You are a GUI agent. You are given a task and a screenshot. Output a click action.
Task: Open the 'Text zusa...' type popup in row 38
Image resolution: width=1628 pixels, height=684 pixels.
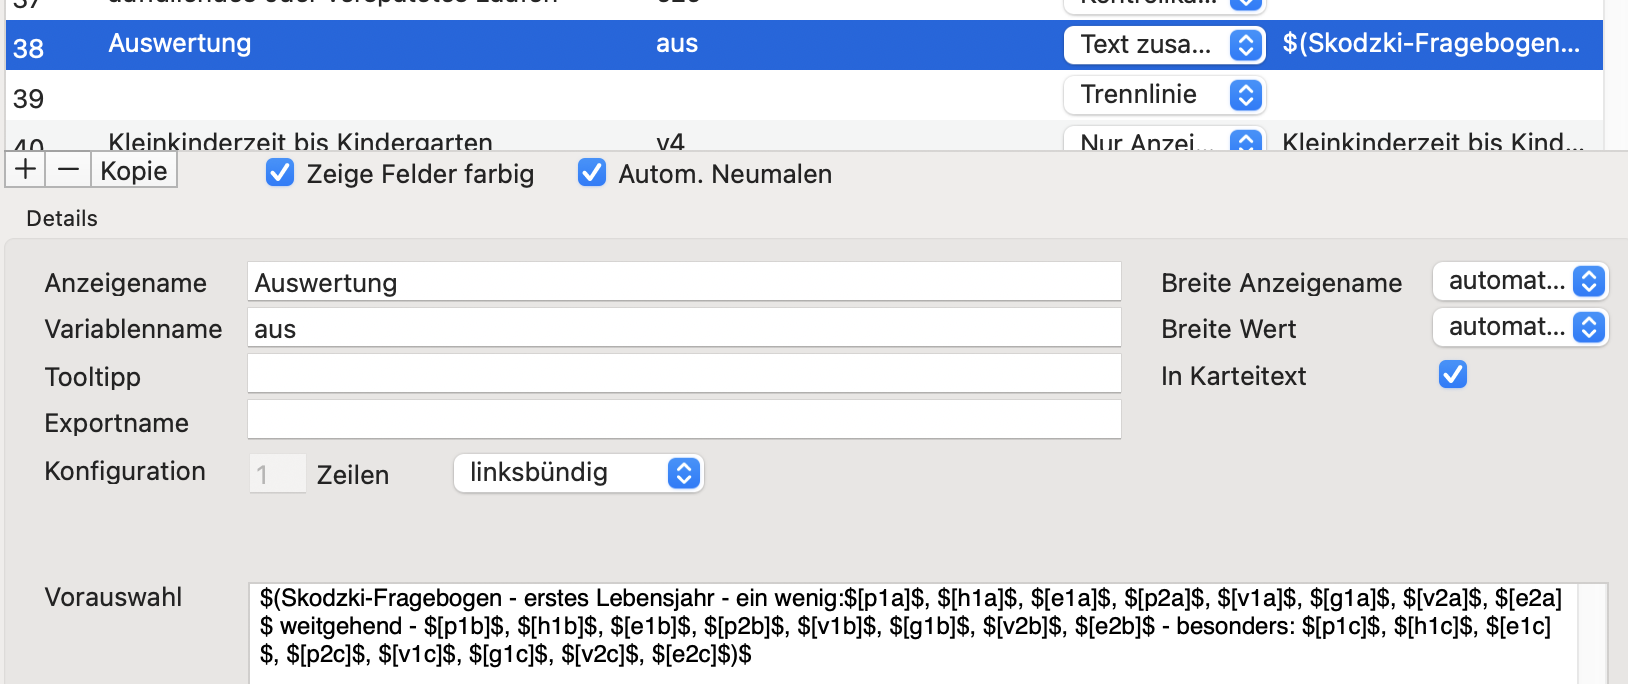coord(1165,44)
